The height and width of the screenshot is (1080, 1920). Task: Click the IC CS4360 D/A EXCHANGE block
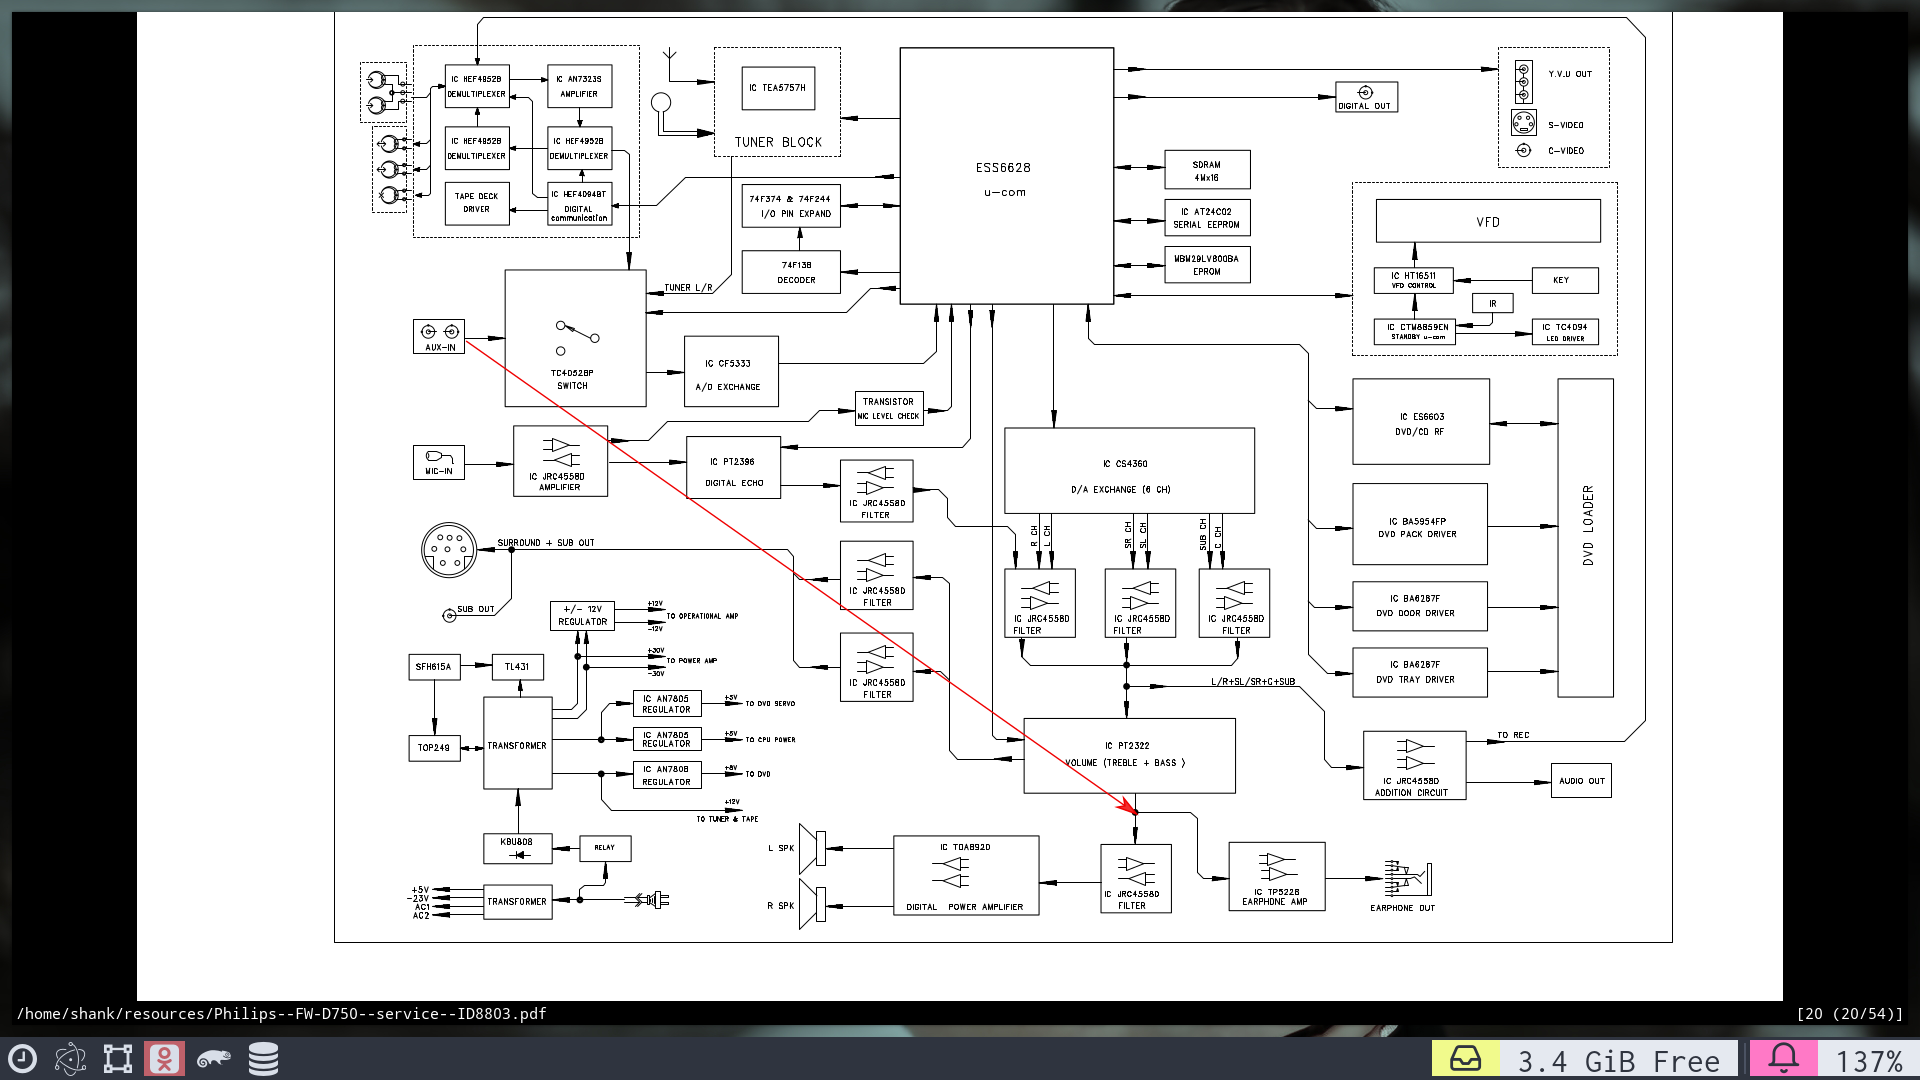(x=1129, y=471)
